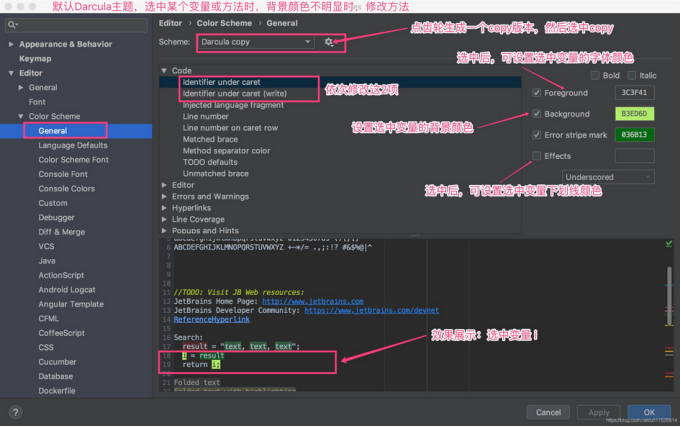Open the Scheme dropdown showing Darcula copy
This screenshot has height=427, width=681.
[x=256, y=42]
